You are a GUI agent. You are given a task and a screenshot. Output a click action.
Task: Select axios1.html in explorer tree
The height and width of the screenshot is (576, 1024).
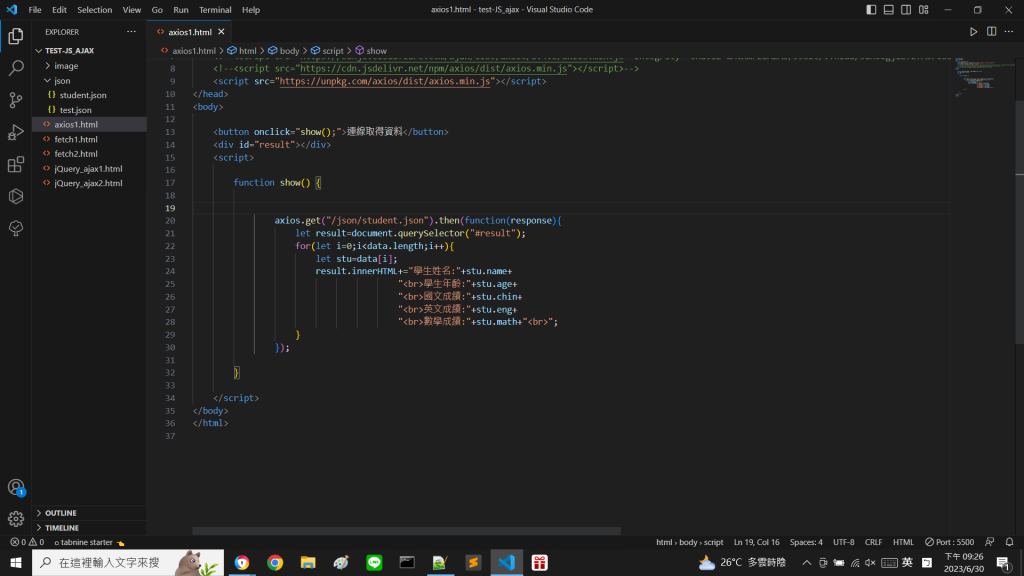[x=89, y=124]
